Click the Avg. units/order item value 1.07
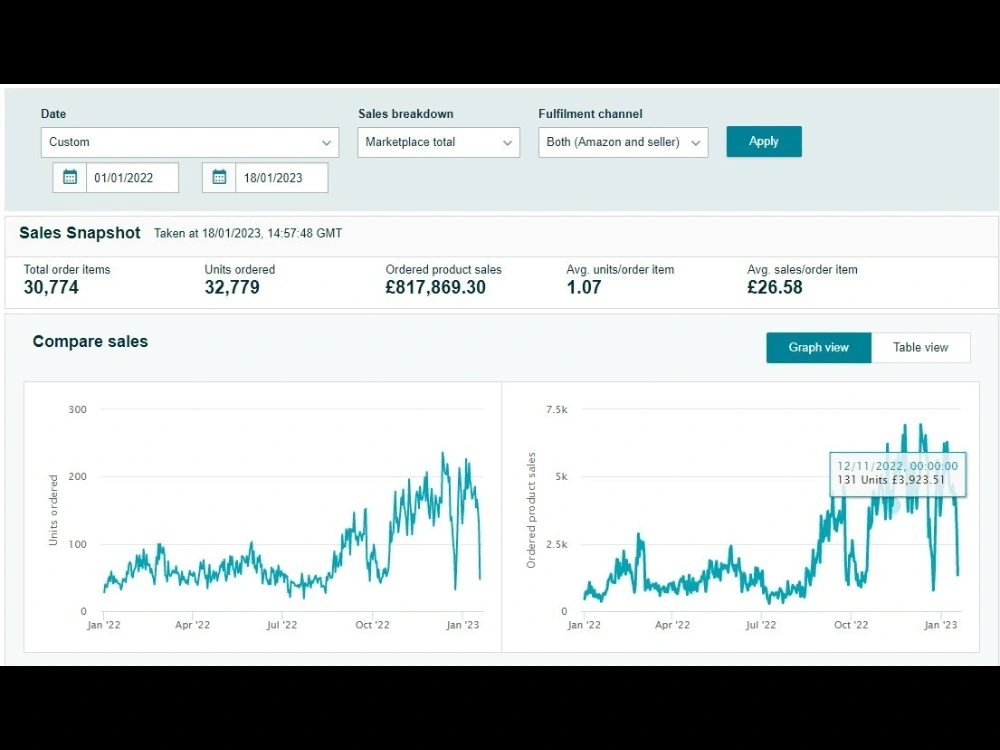 click(584, 288)
